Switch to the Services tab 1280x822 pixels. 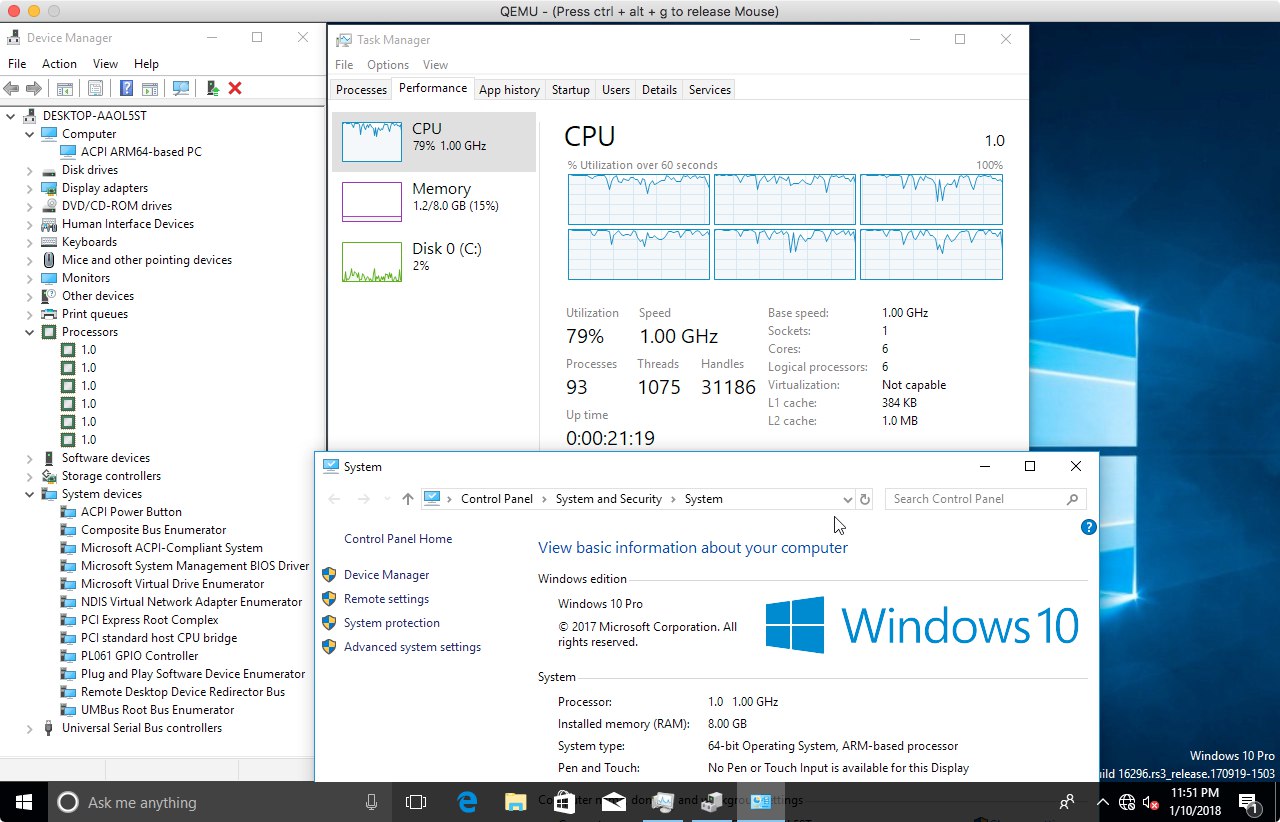pyautogui.click(x=710, y=90)
